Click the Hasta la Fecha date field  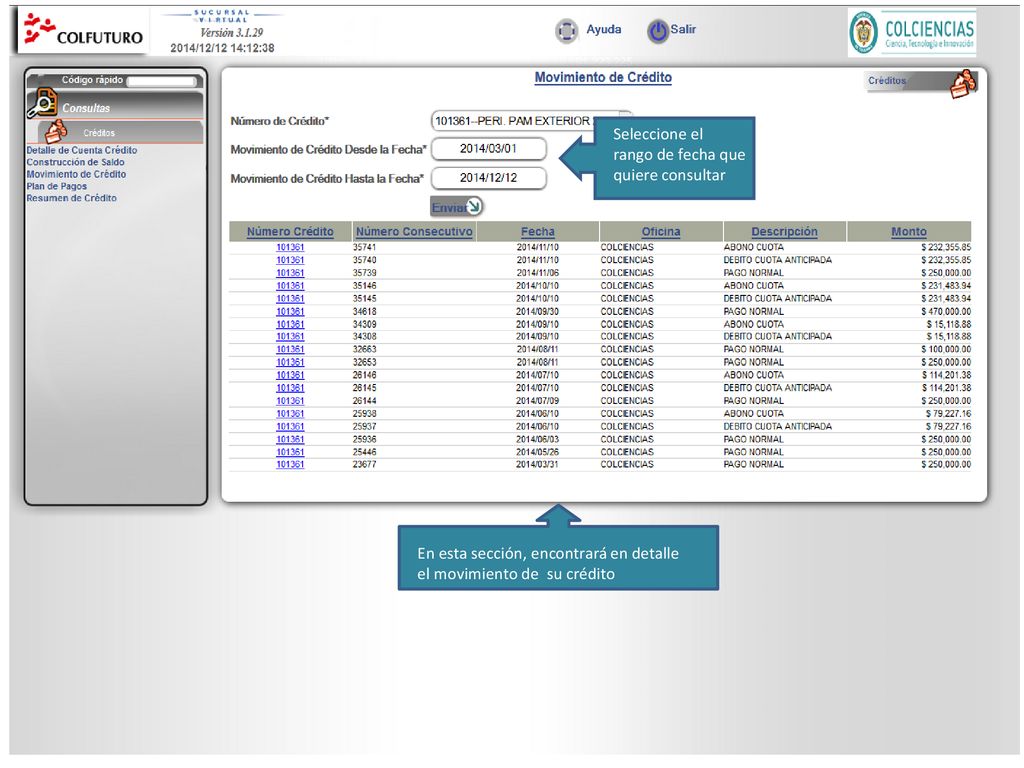tap(488, 178)
